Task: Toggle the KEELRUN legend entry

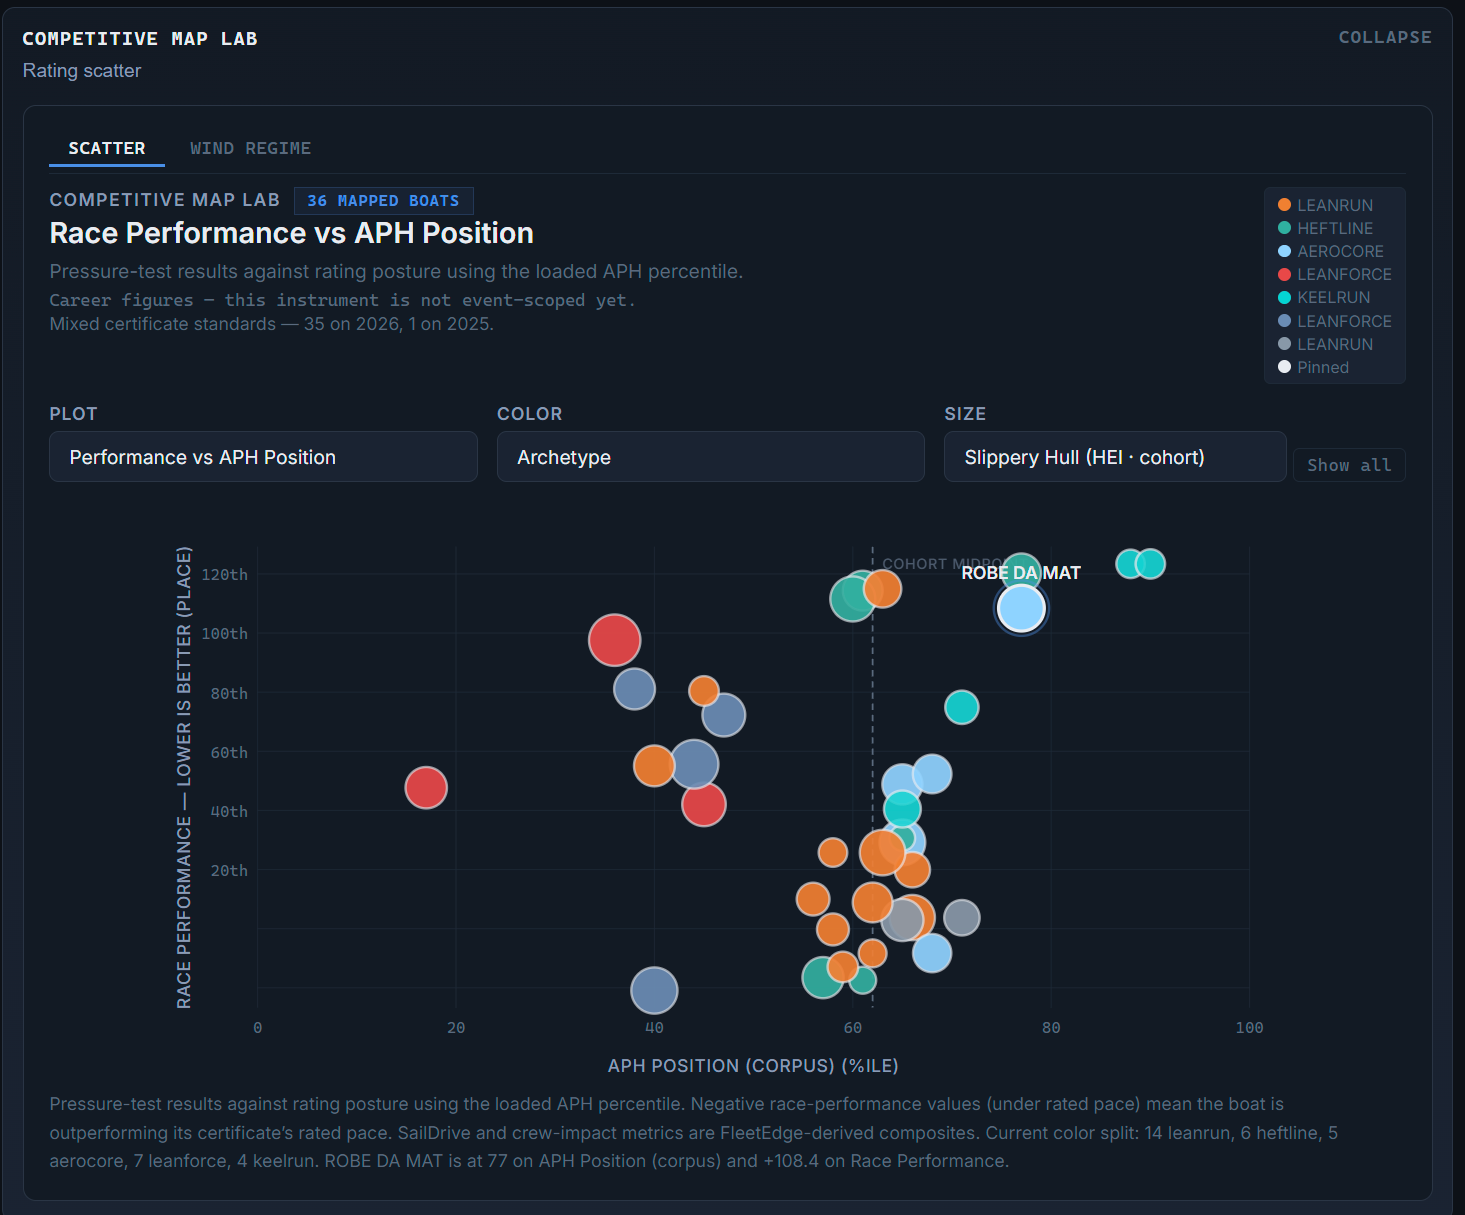Action: [x=1324, y=297]
